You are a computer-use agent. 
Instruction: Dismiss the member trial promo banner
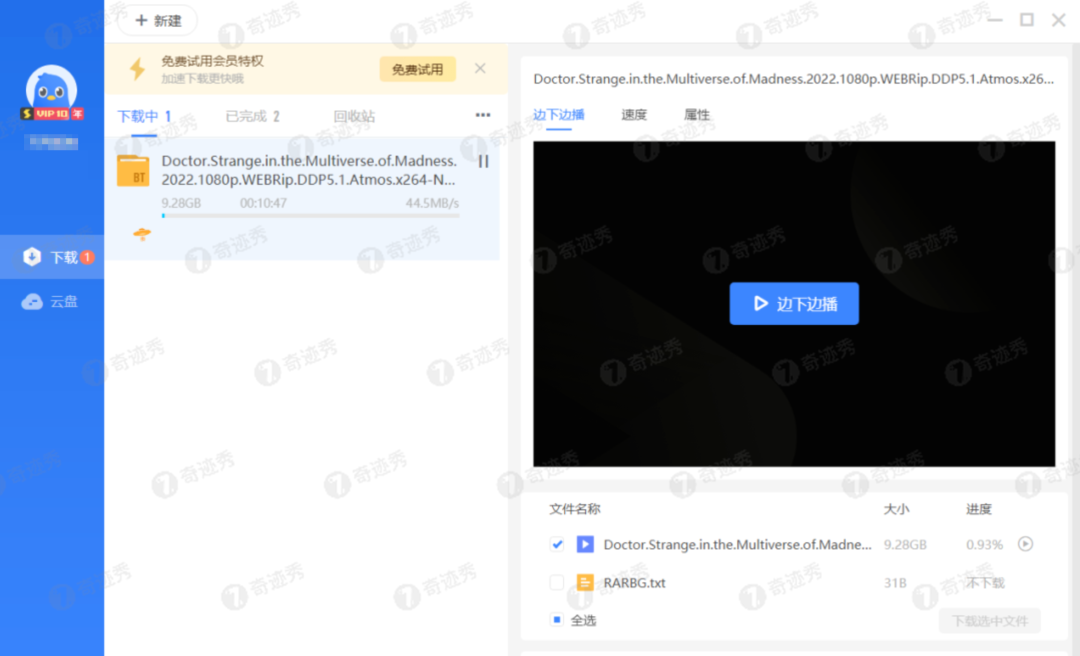480,68
